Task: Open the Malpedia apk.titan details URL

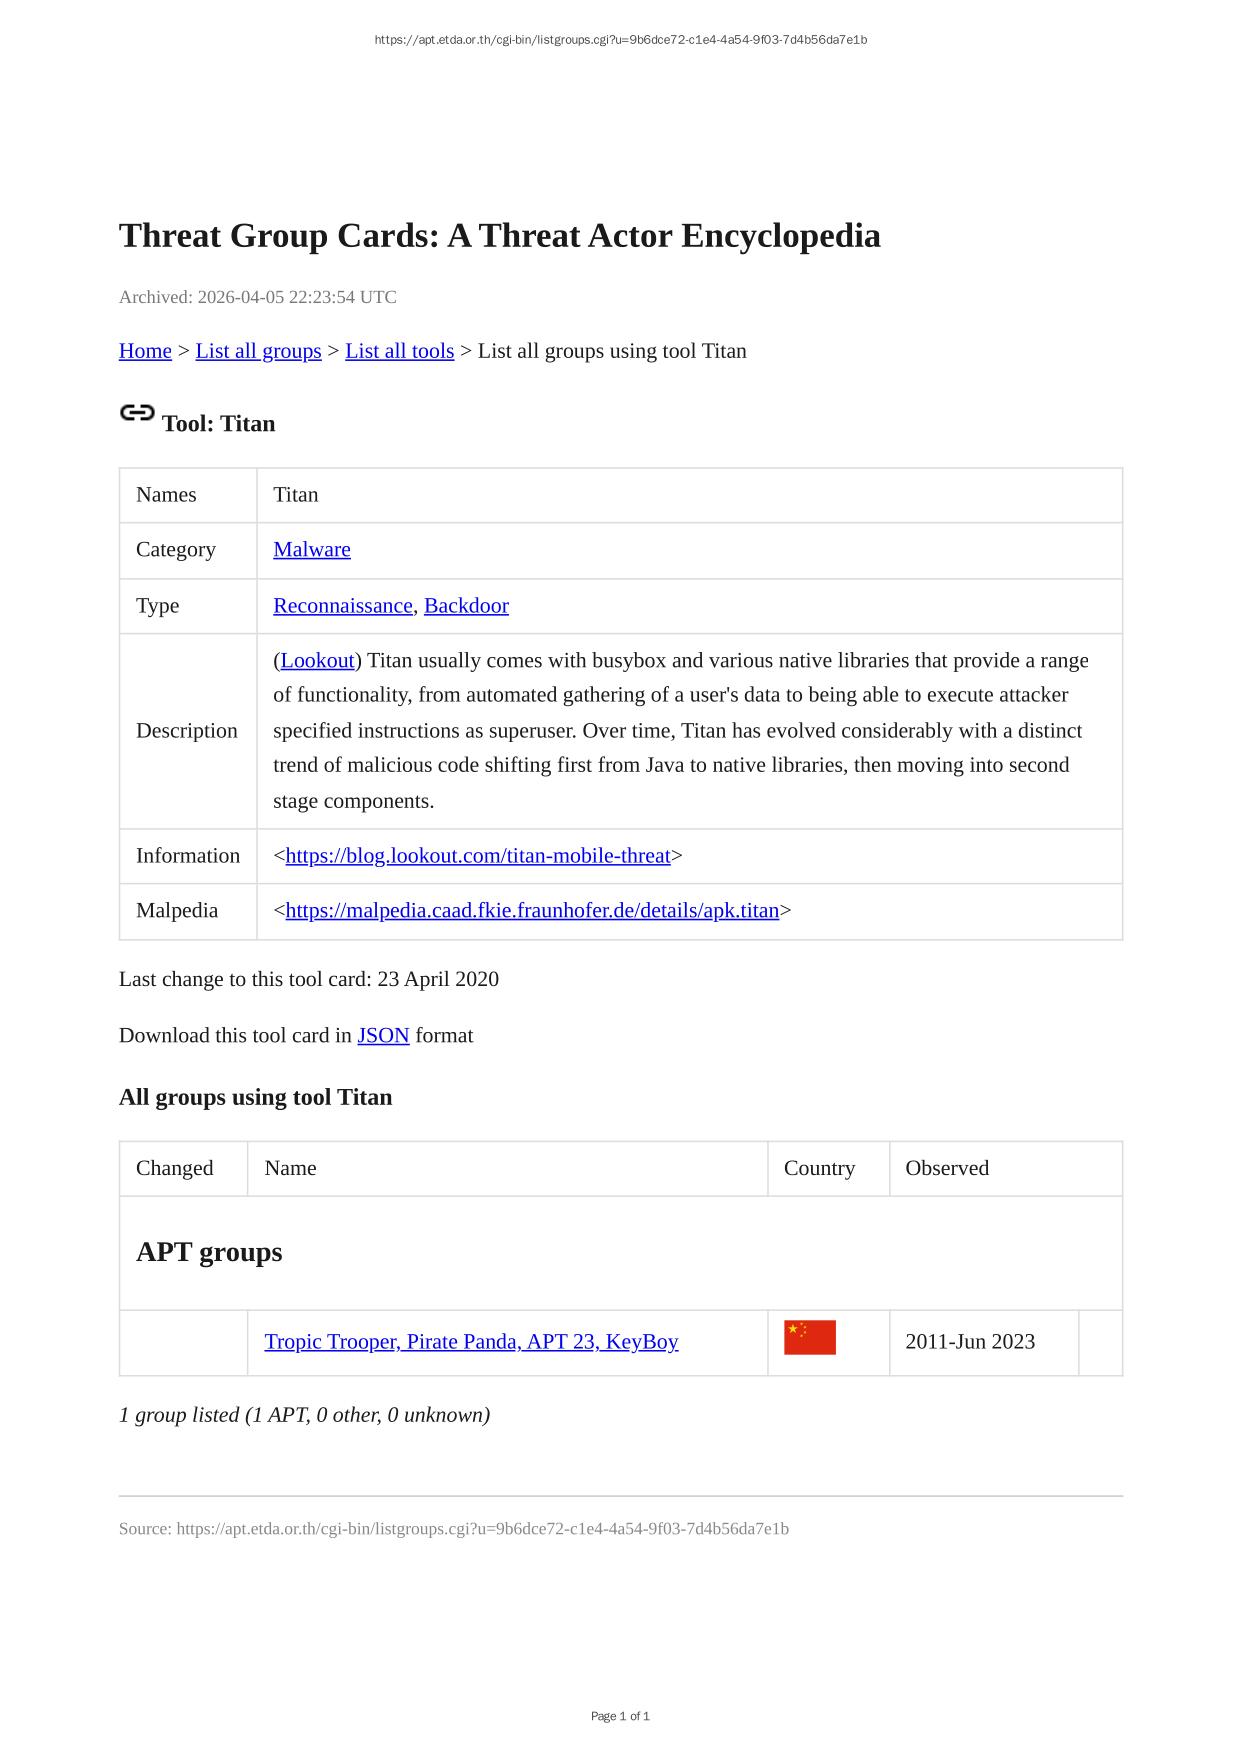Action: pos(532,911)
